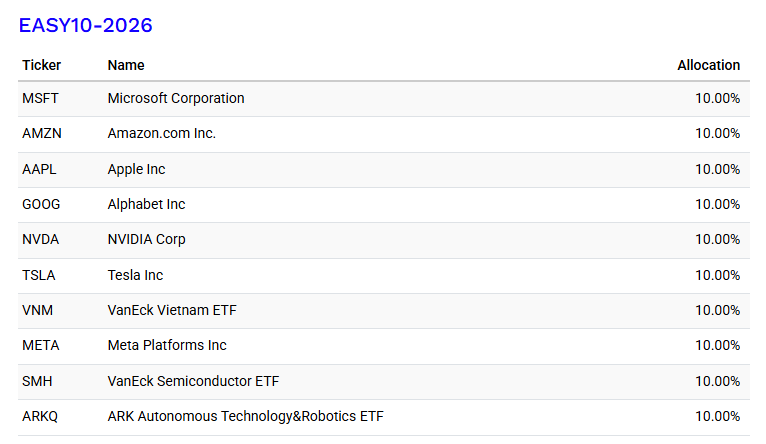This screenshot has height=444, width=766.
Task: Open ARK Autonomous Technology&Robotics ETF entry
Action: click(245, 416)
